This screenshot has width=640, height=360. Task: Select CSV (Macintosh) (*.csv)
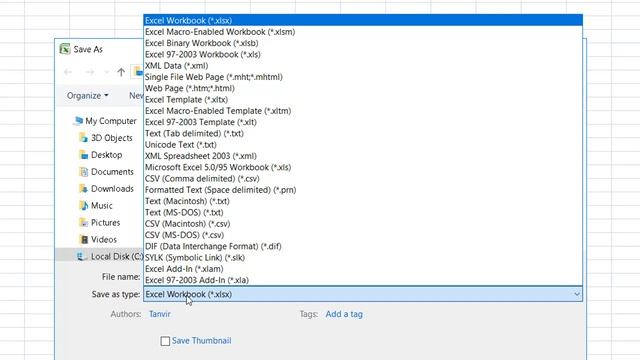pos(363,224)
